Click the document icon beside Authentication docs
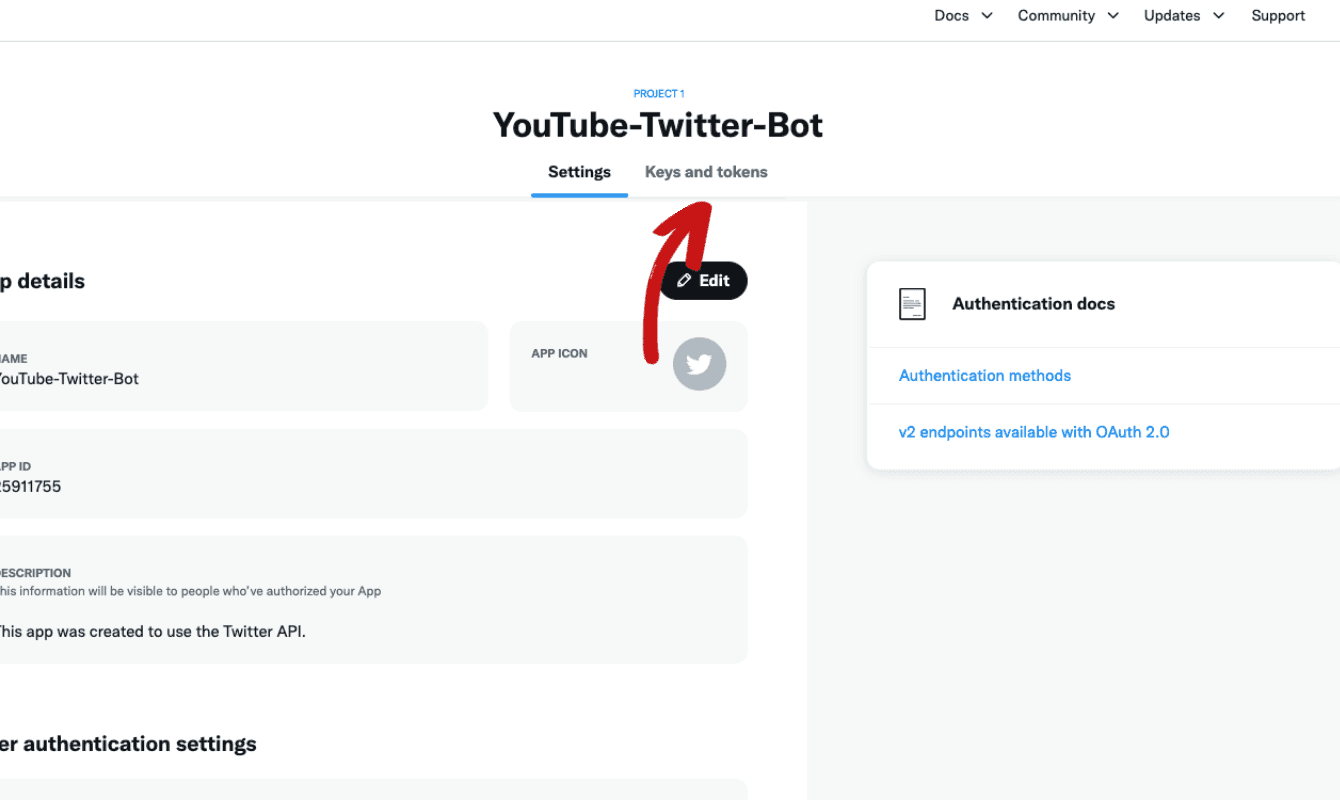1340x800 pixels. (912, 304)
